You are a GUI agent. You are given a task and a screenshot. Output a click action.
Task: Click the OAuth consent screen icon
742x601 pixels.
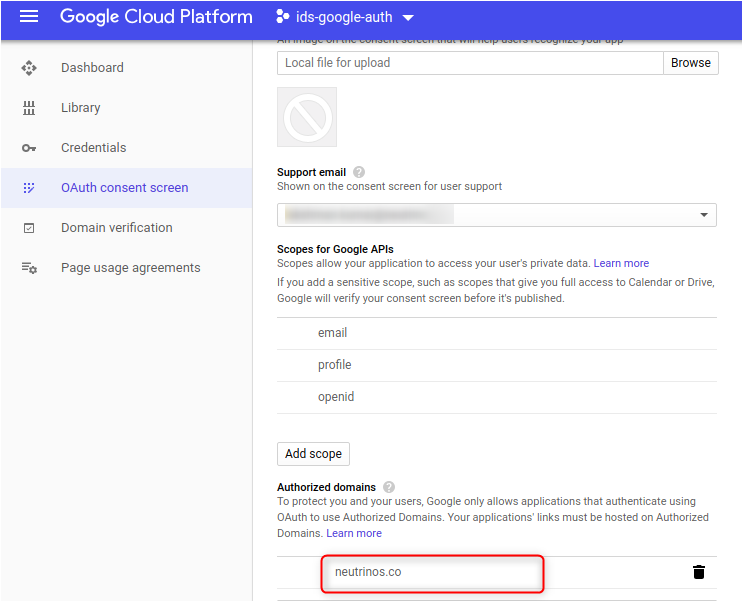(29, 188)
